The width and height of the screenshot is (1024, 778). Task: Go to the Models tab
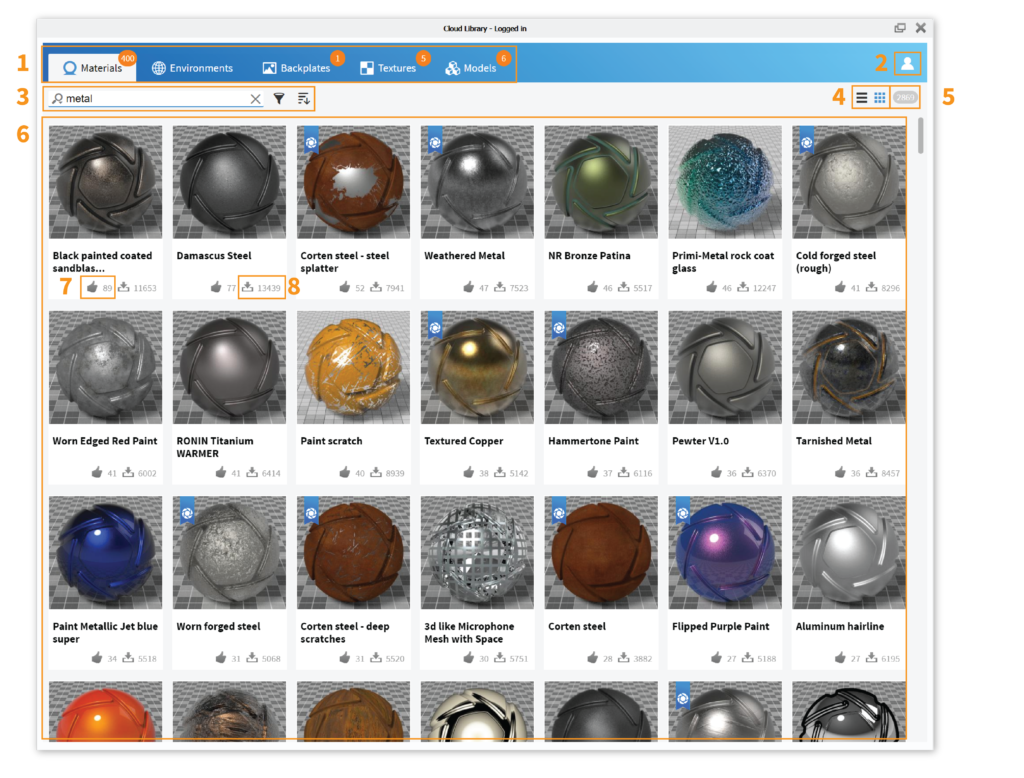tap(471, 68)
